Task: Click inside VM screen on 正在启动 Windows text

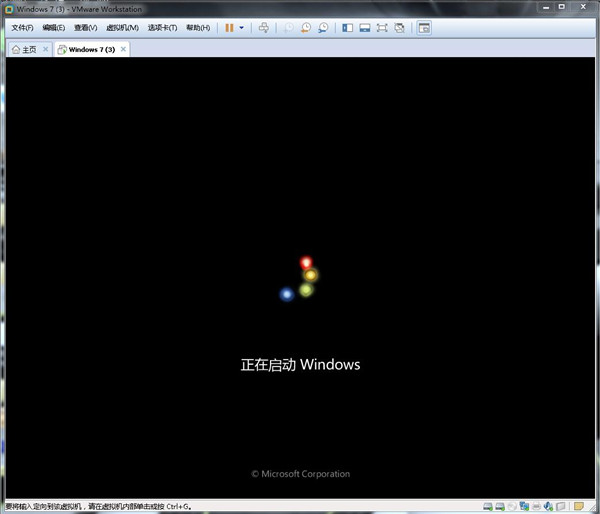Action: [x=300, y=364]
